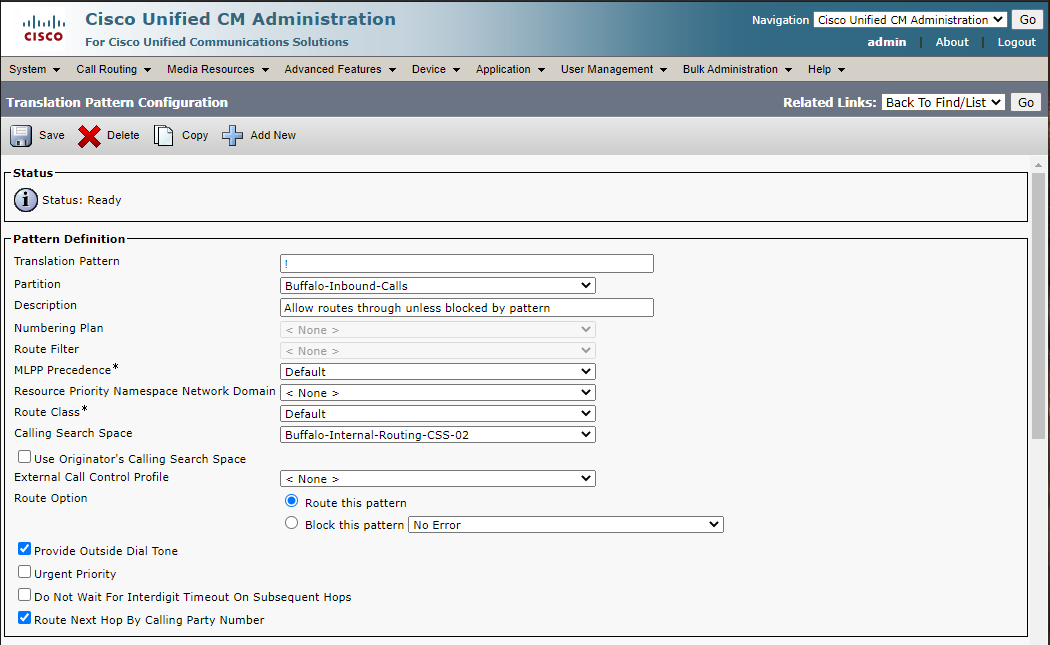Open the MLPP Precedence dropdown
1050x645 pixels.
[438, 372]
